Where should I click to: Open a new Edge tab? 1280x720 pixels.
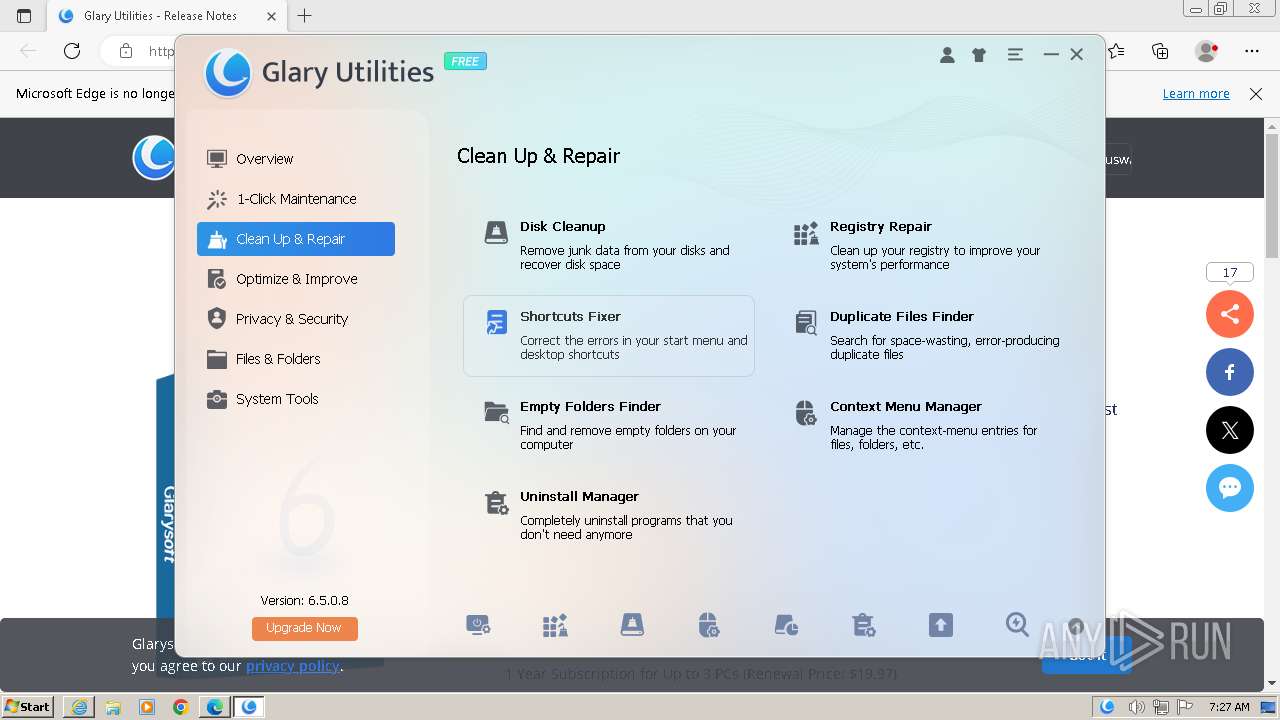pyautogui.click(x=305, y=16)
